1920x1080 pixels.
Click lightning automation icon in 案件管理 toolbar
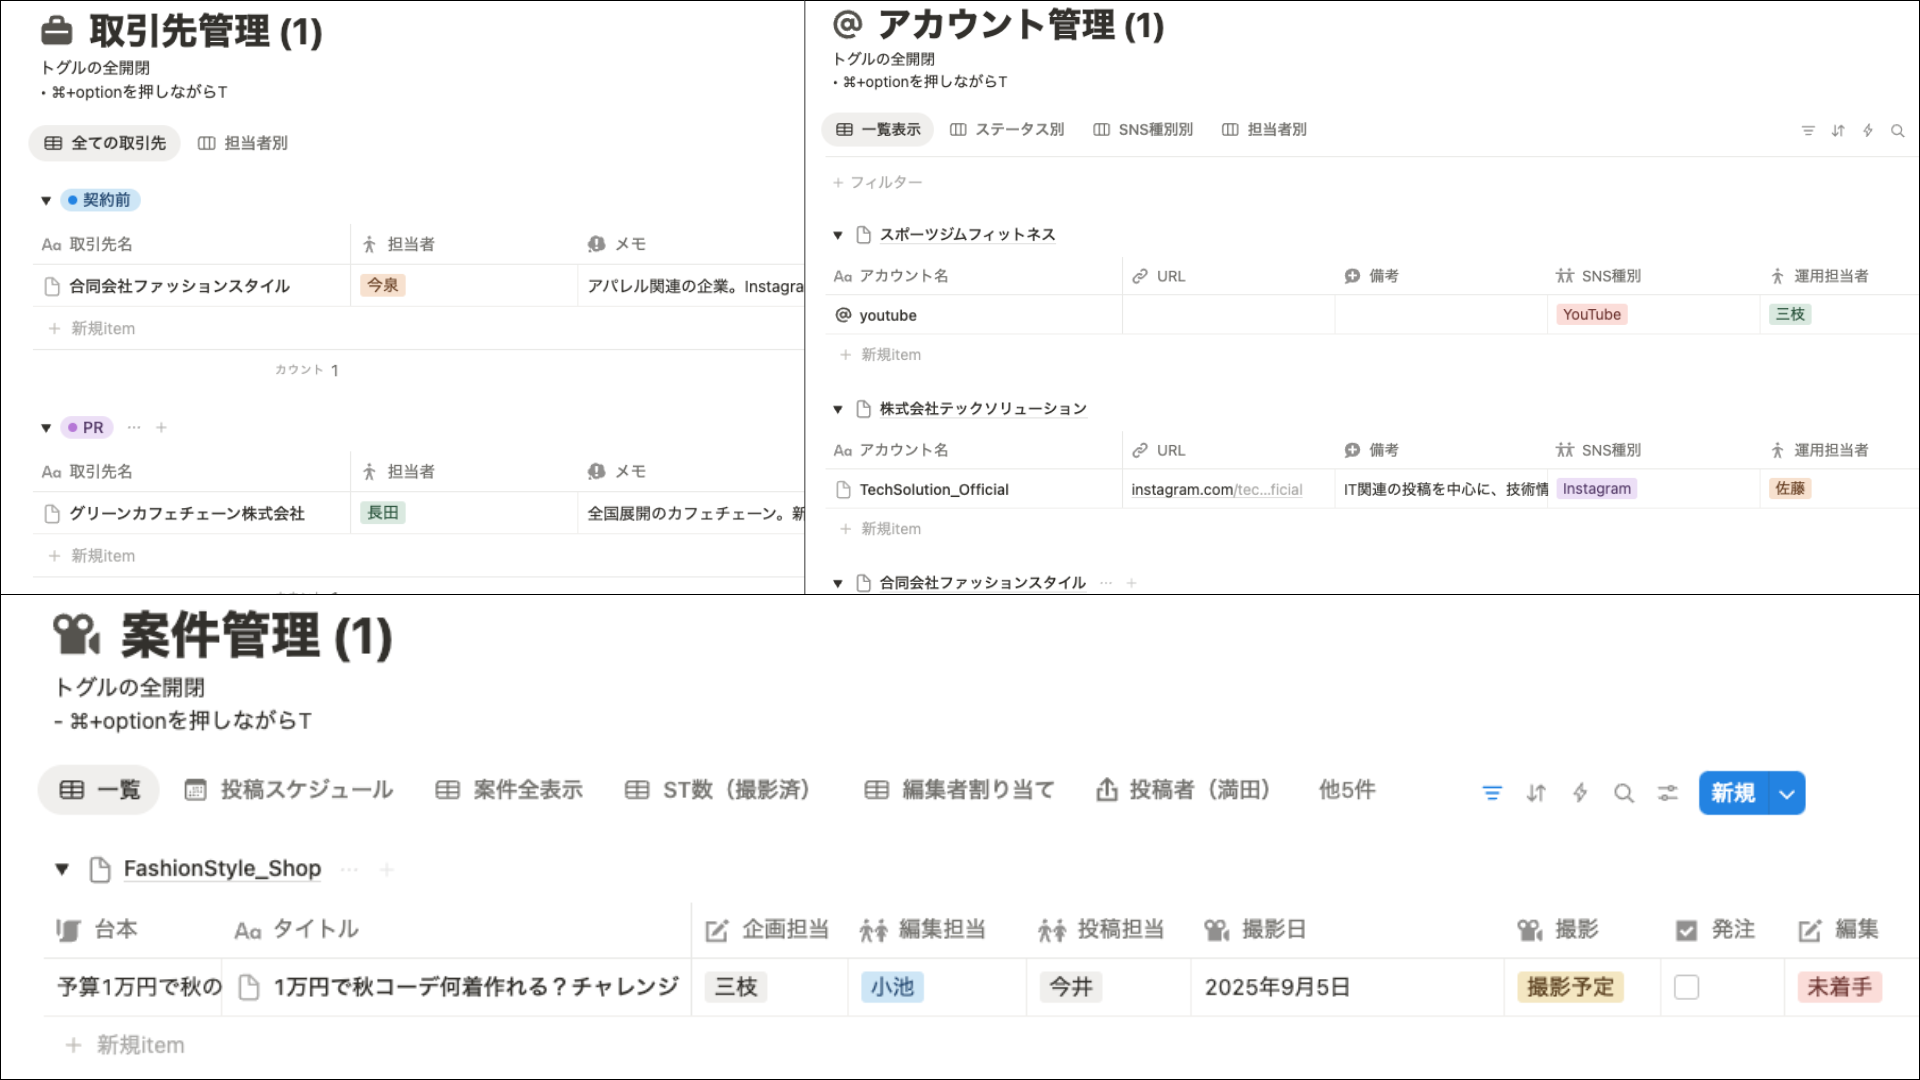(1580, 793)
